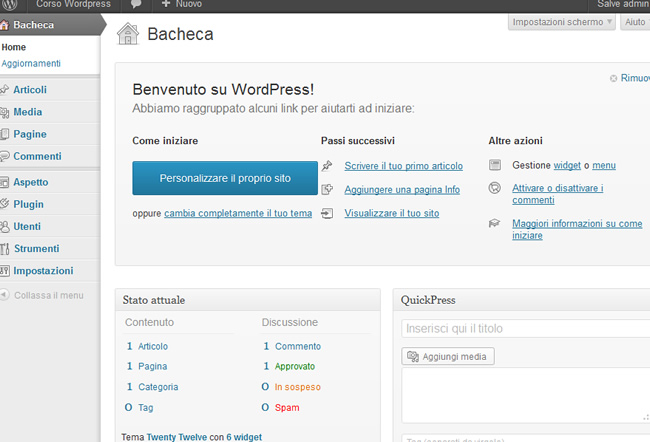Open the In sospeso comments link
650x442 pixels.
click(297, 387)
